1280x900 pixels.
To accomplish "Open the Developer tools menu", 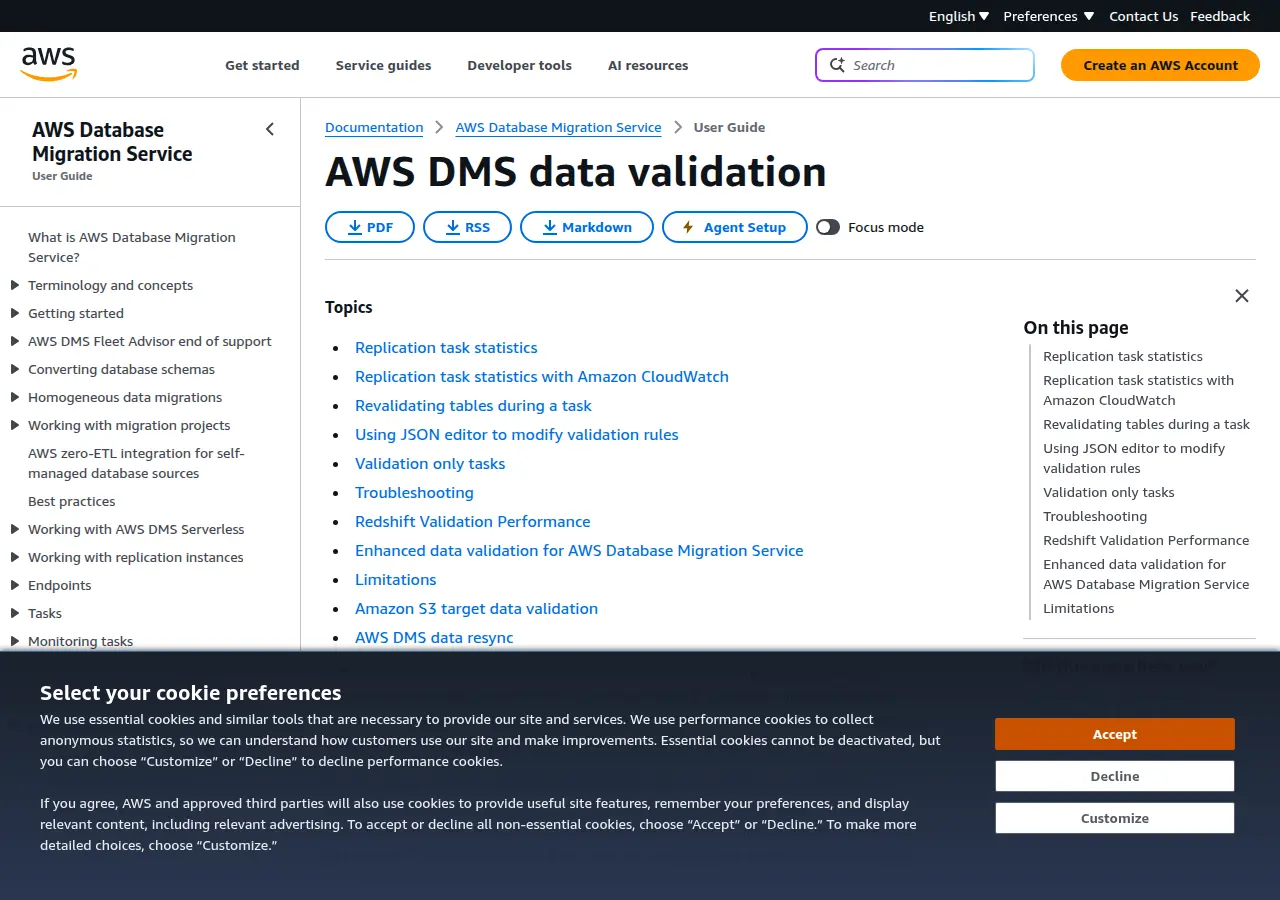I will click(x=519, y=65).
